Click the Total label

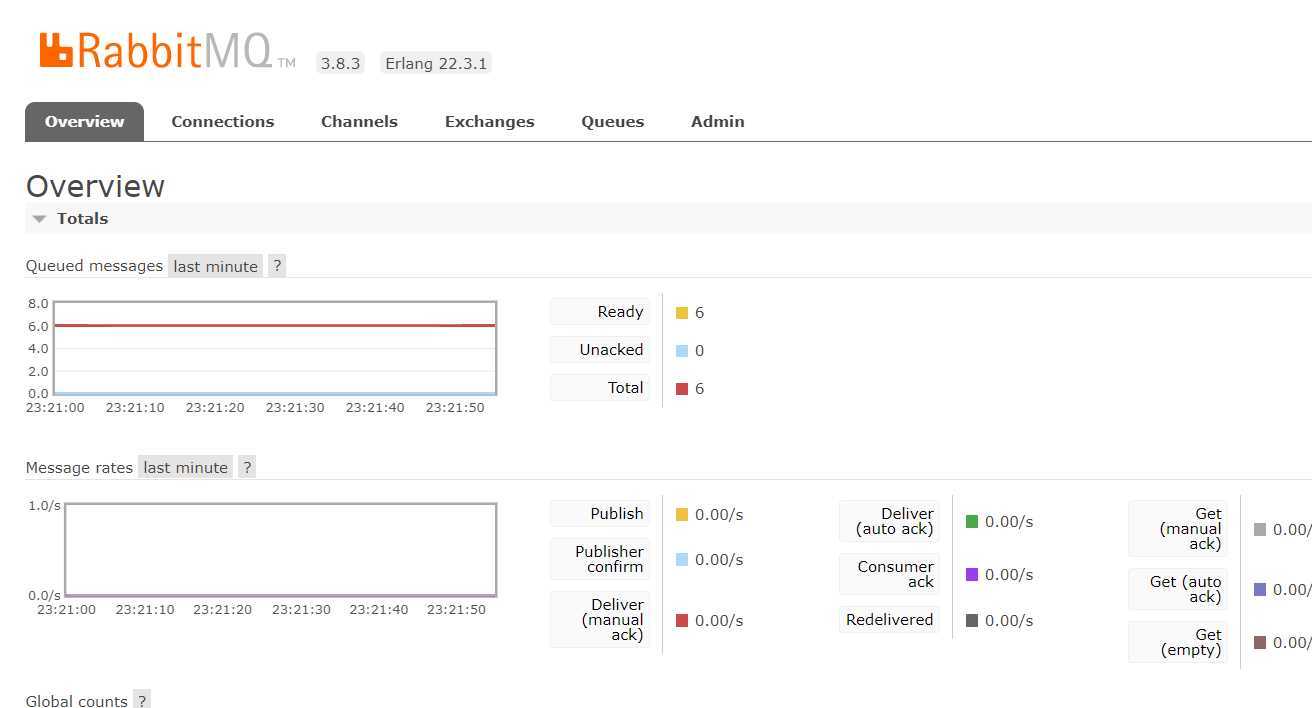600,388
